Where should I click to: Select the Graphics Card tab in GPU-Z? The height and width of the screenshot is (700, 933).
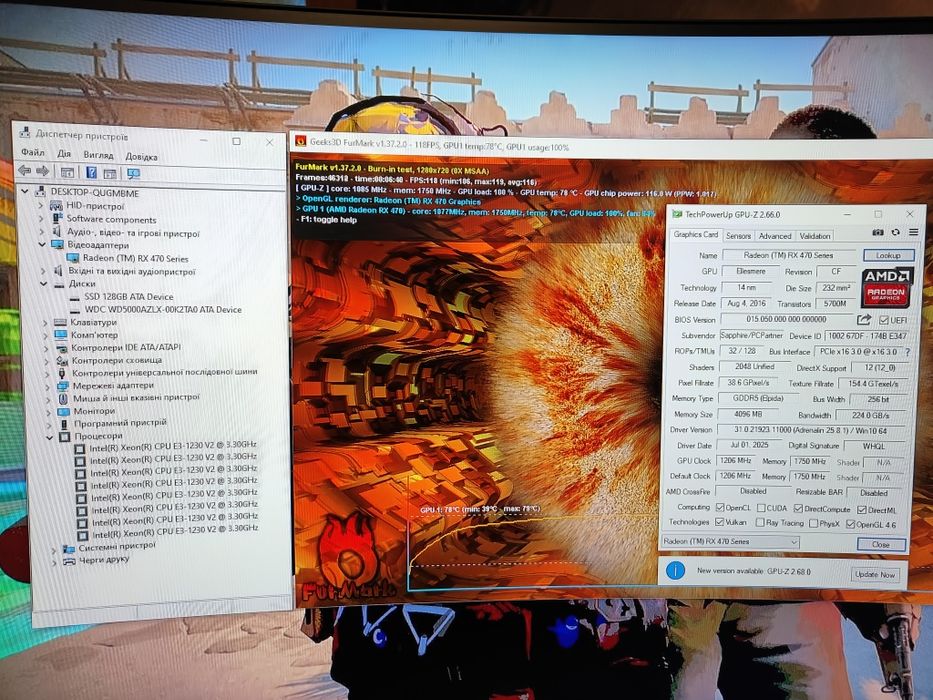click(x=696, y=235)
